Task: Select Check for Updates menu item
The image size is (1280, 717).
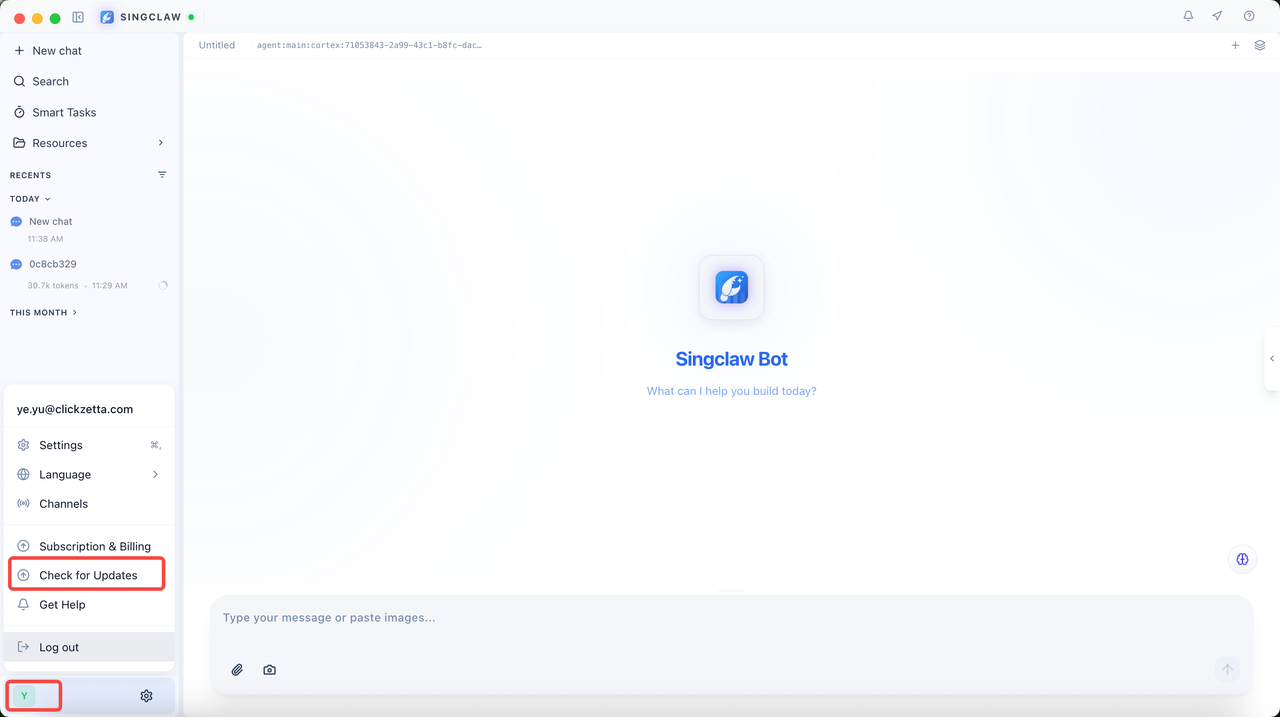Action: pyautogui.click(x=89, y=576)
